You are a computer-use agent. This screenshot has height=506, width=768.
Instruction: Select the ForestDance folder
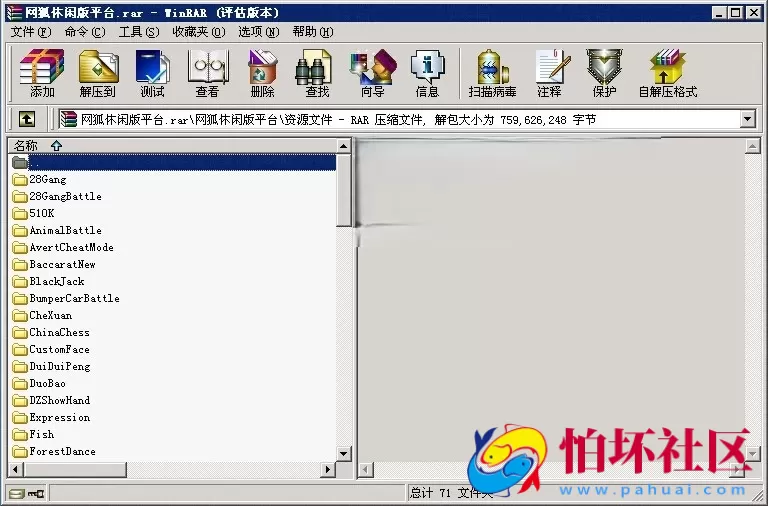tap(54, 452)
